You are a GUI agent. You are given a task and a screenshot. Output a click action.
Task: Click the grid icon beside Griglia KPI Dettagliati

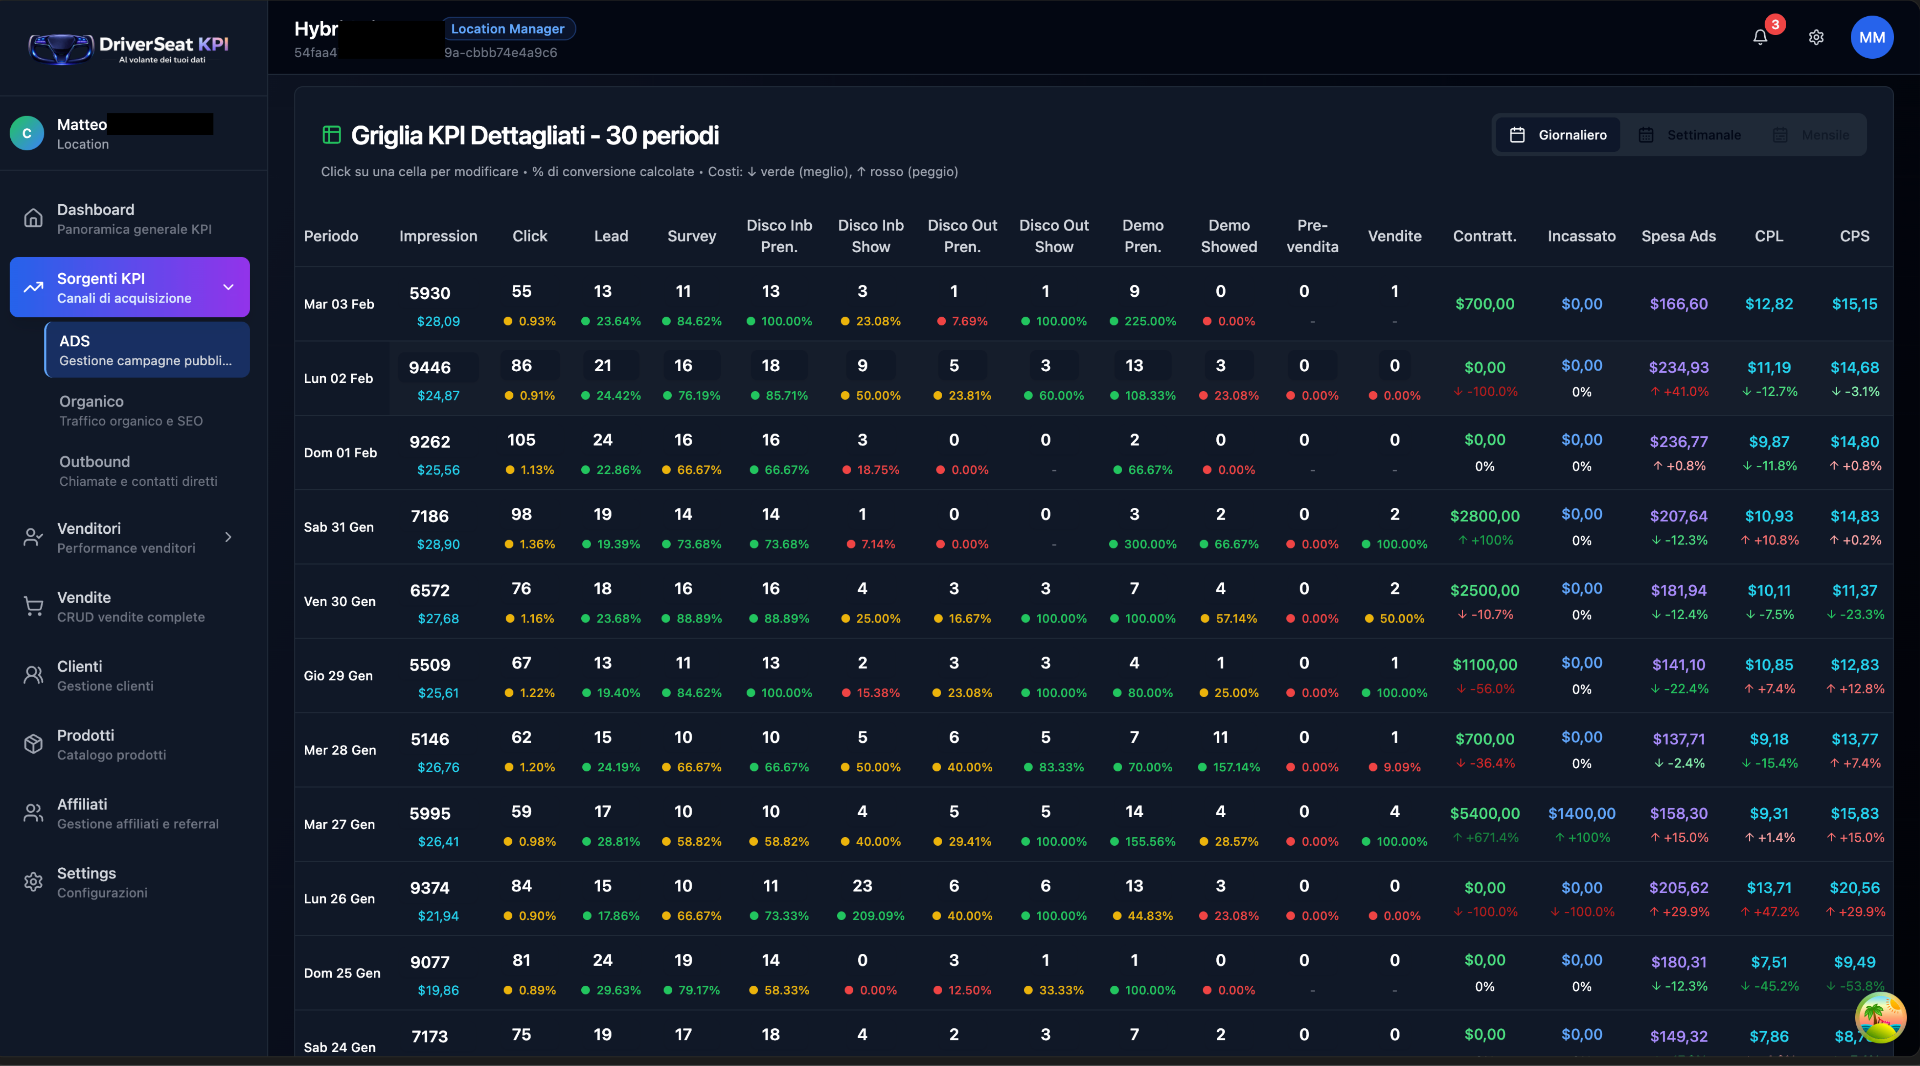(330, 134)
